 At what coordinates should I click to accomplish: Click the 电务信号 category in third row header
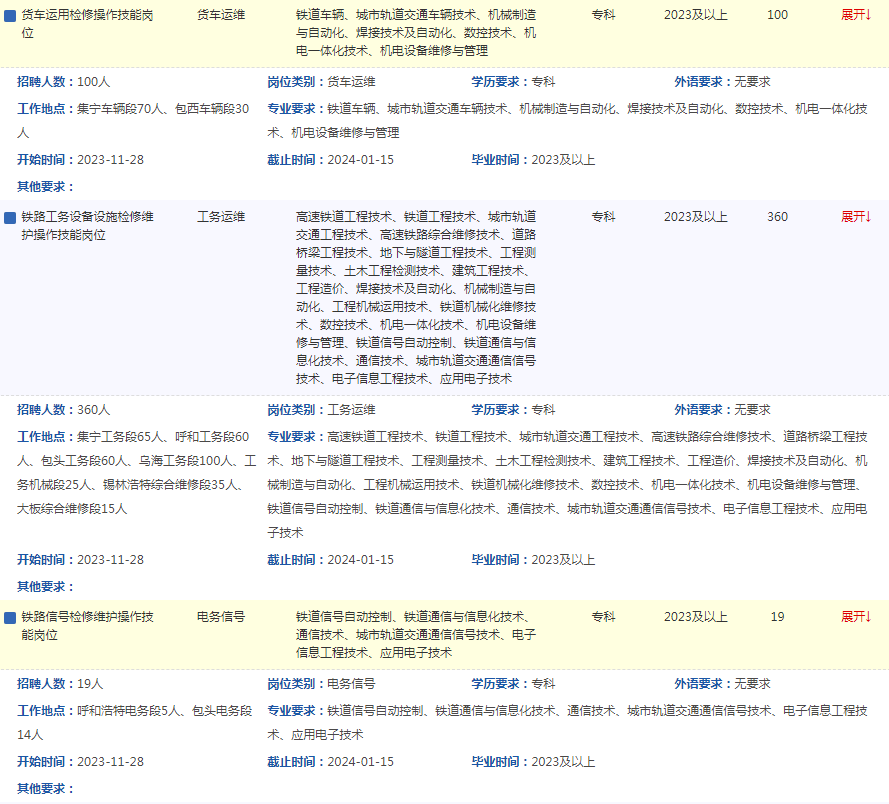[221, 617]
